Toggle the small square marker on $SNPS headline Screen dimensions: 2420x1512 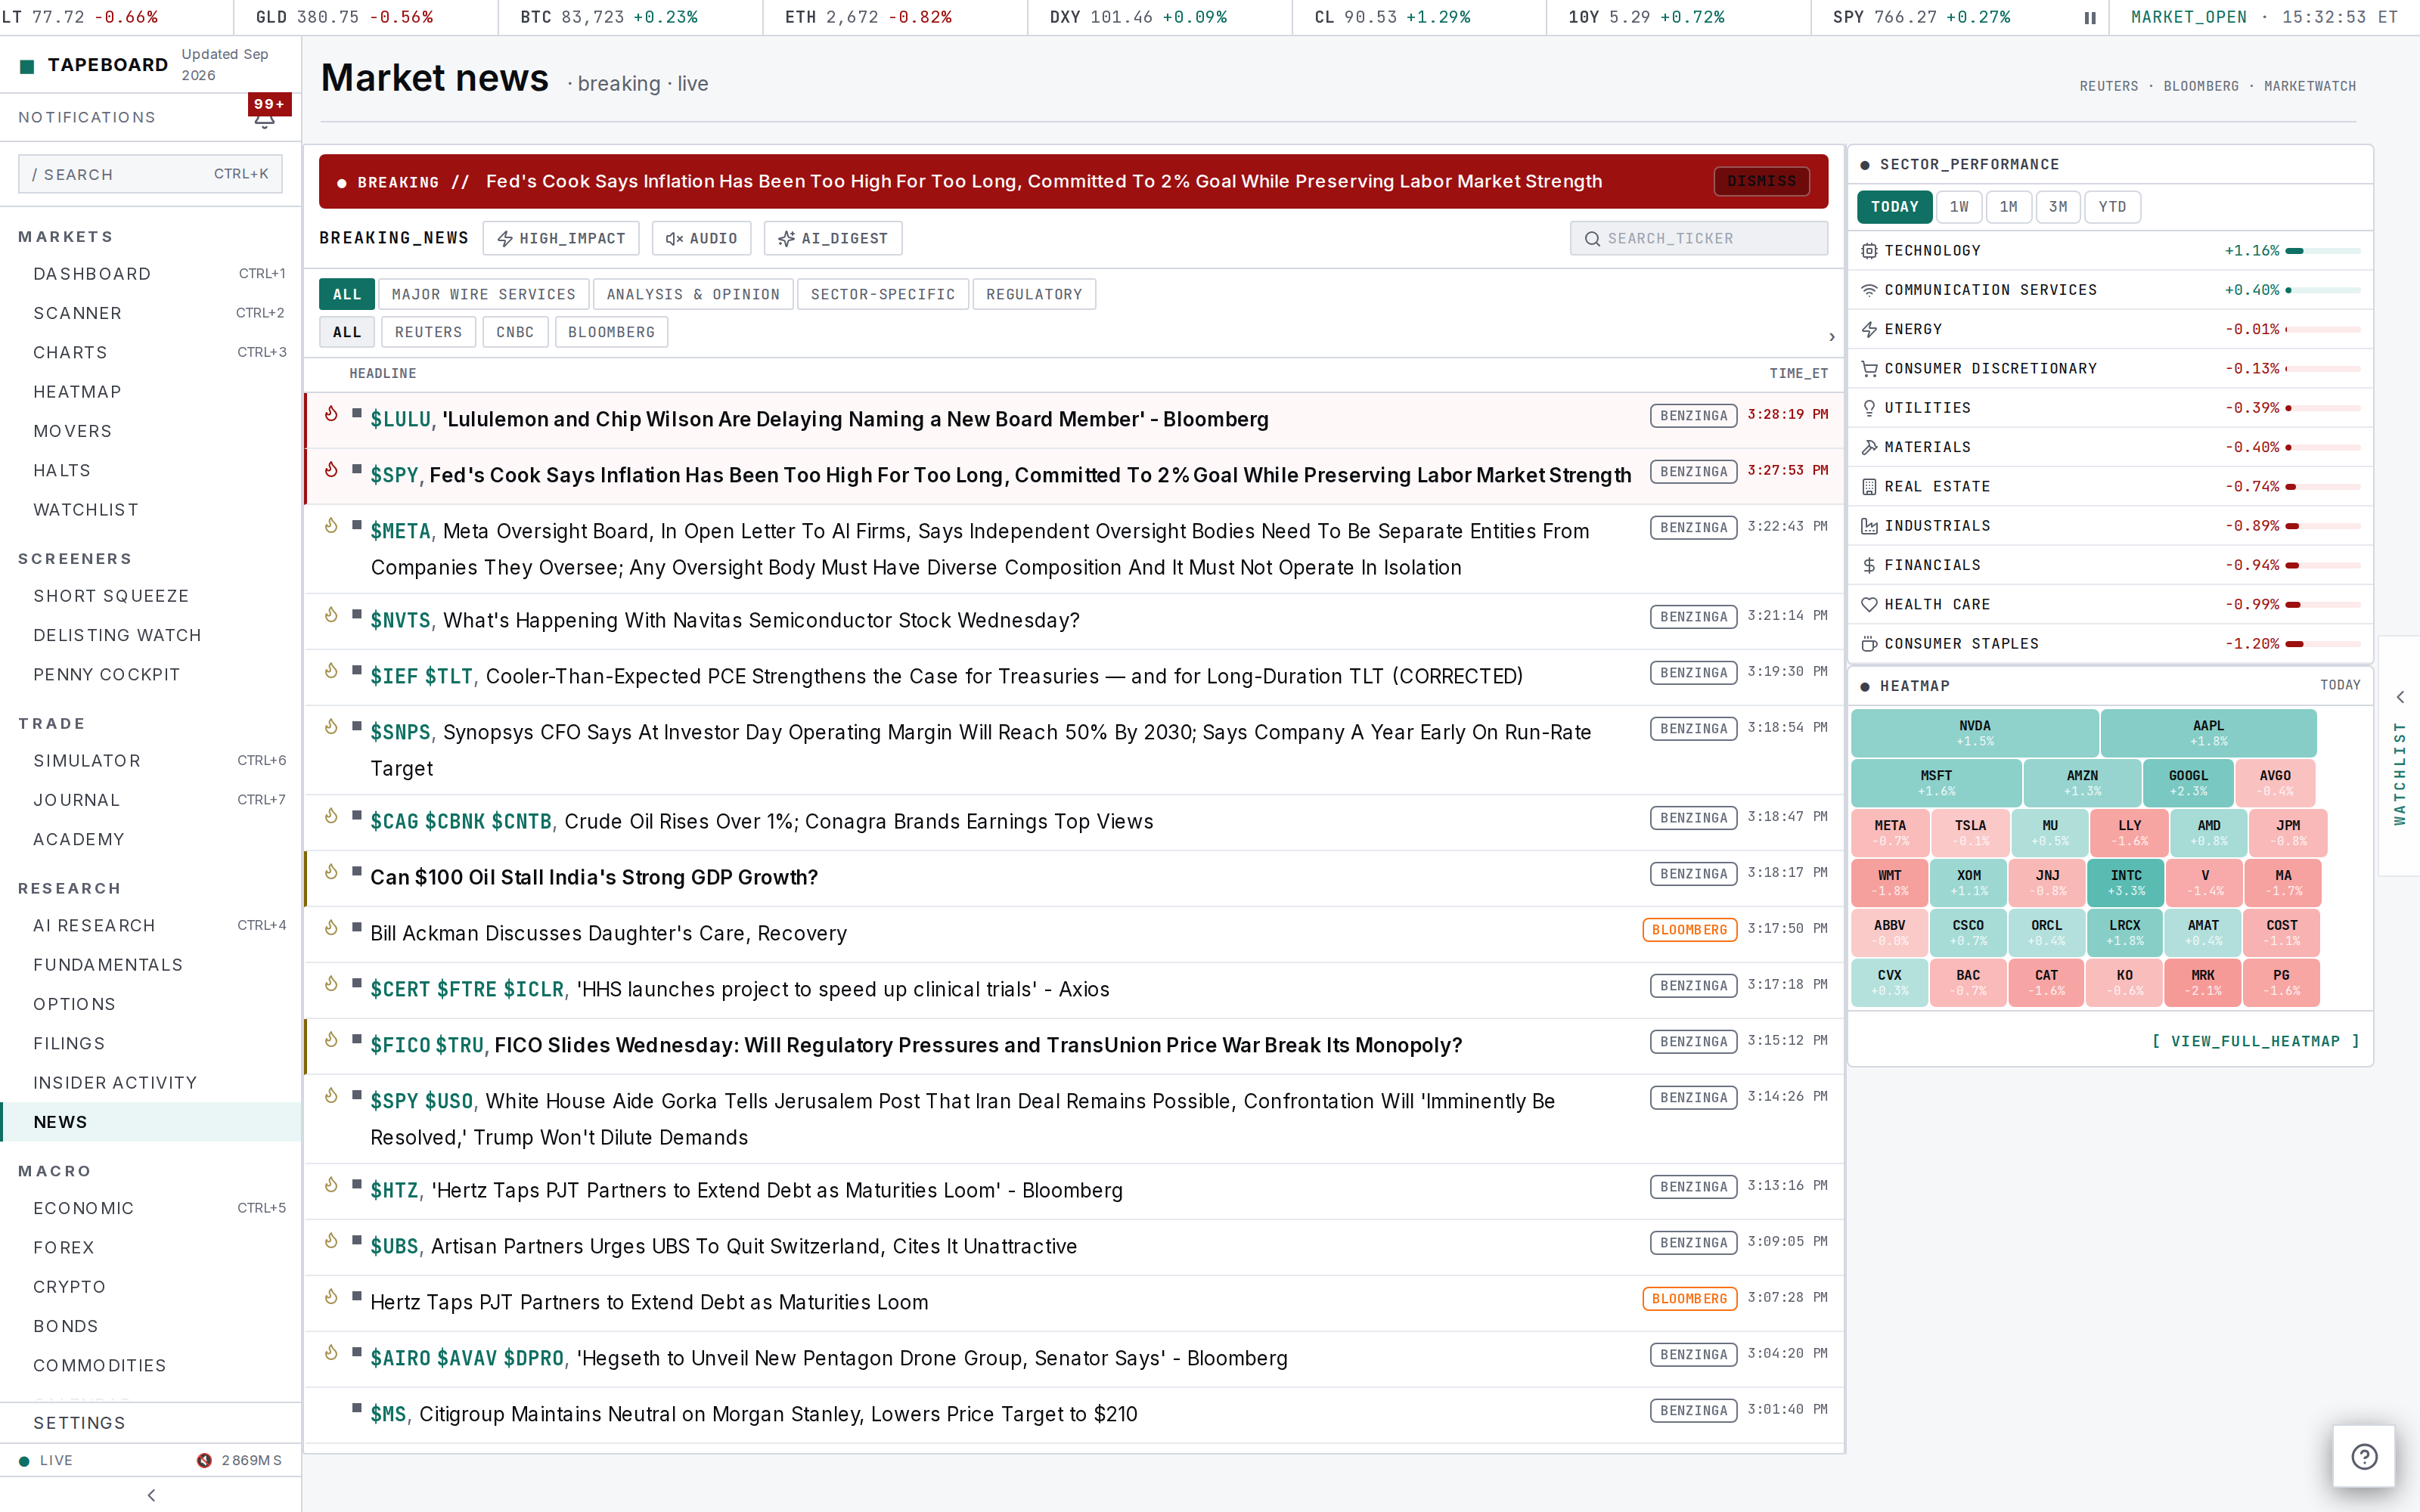[356, 725]
